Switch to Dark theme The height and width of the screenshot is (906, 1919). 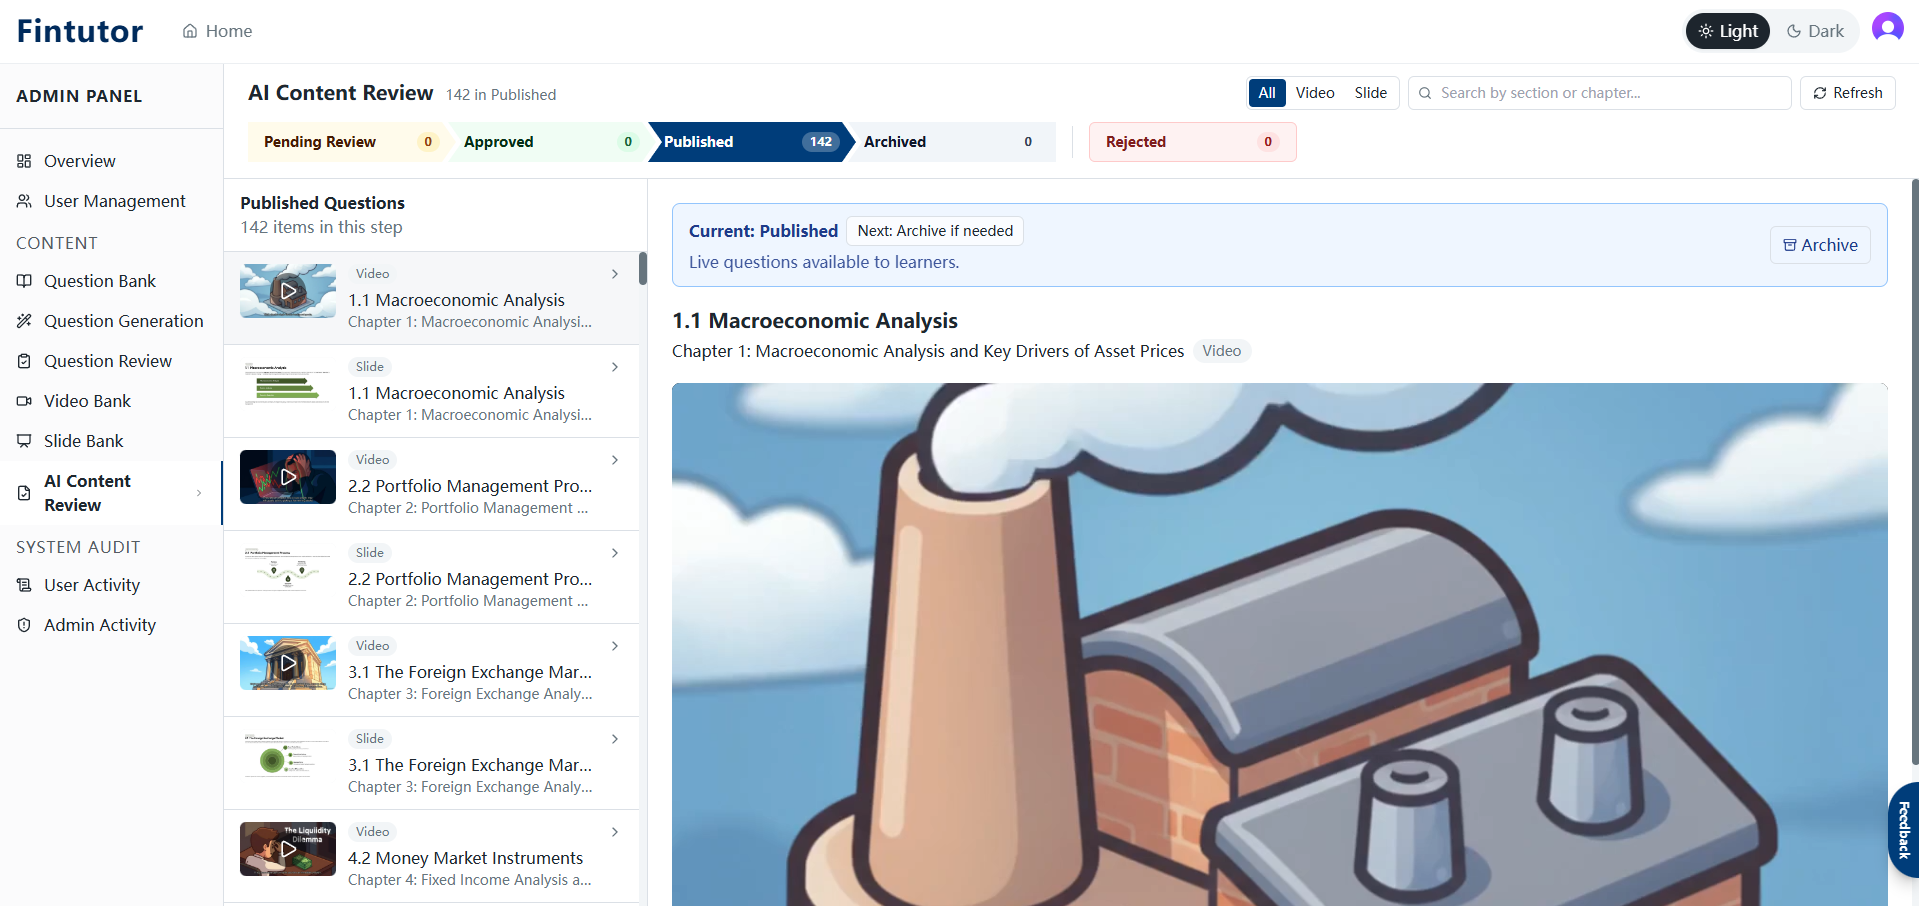click(x=1815, y=31)
